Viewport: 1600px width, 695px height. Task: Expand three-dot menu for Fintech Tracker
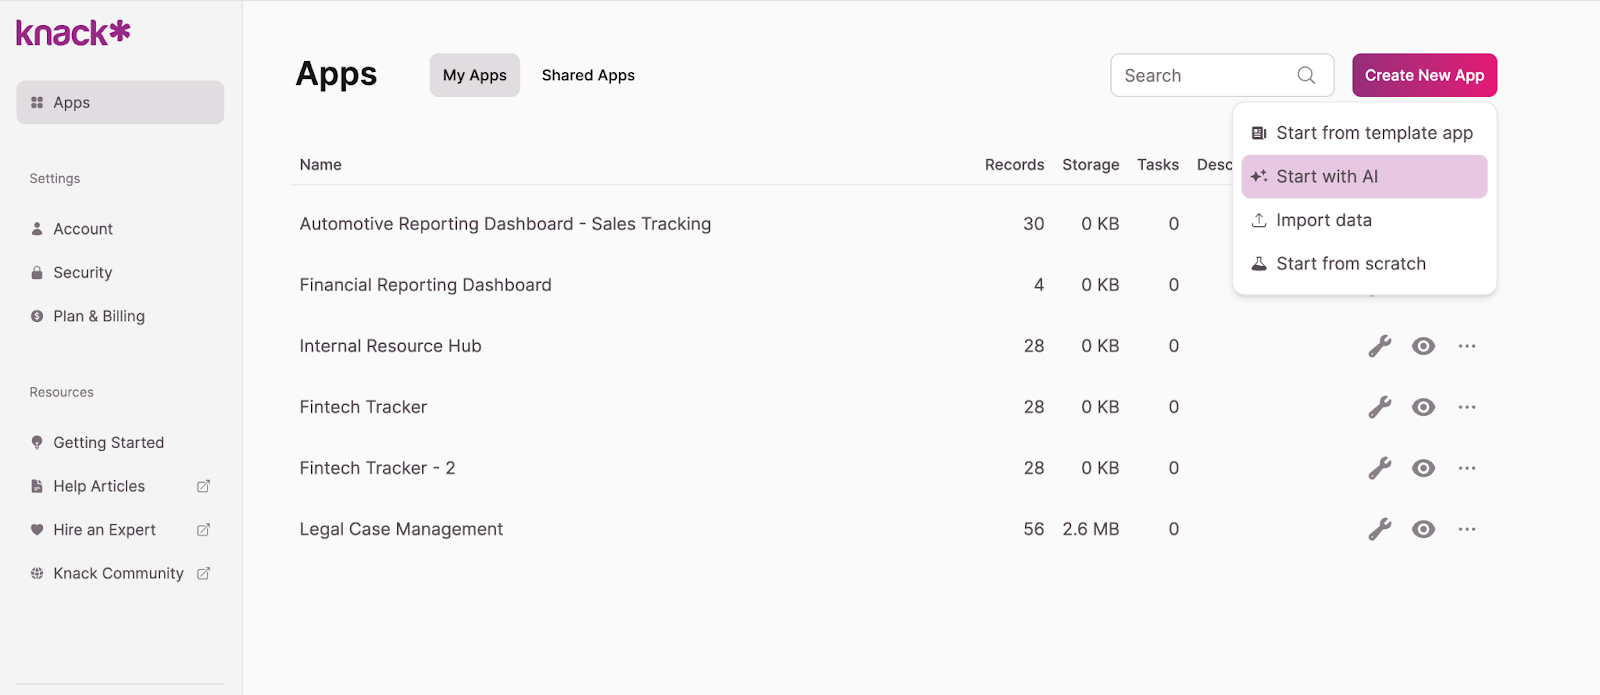click(1467, 407)
